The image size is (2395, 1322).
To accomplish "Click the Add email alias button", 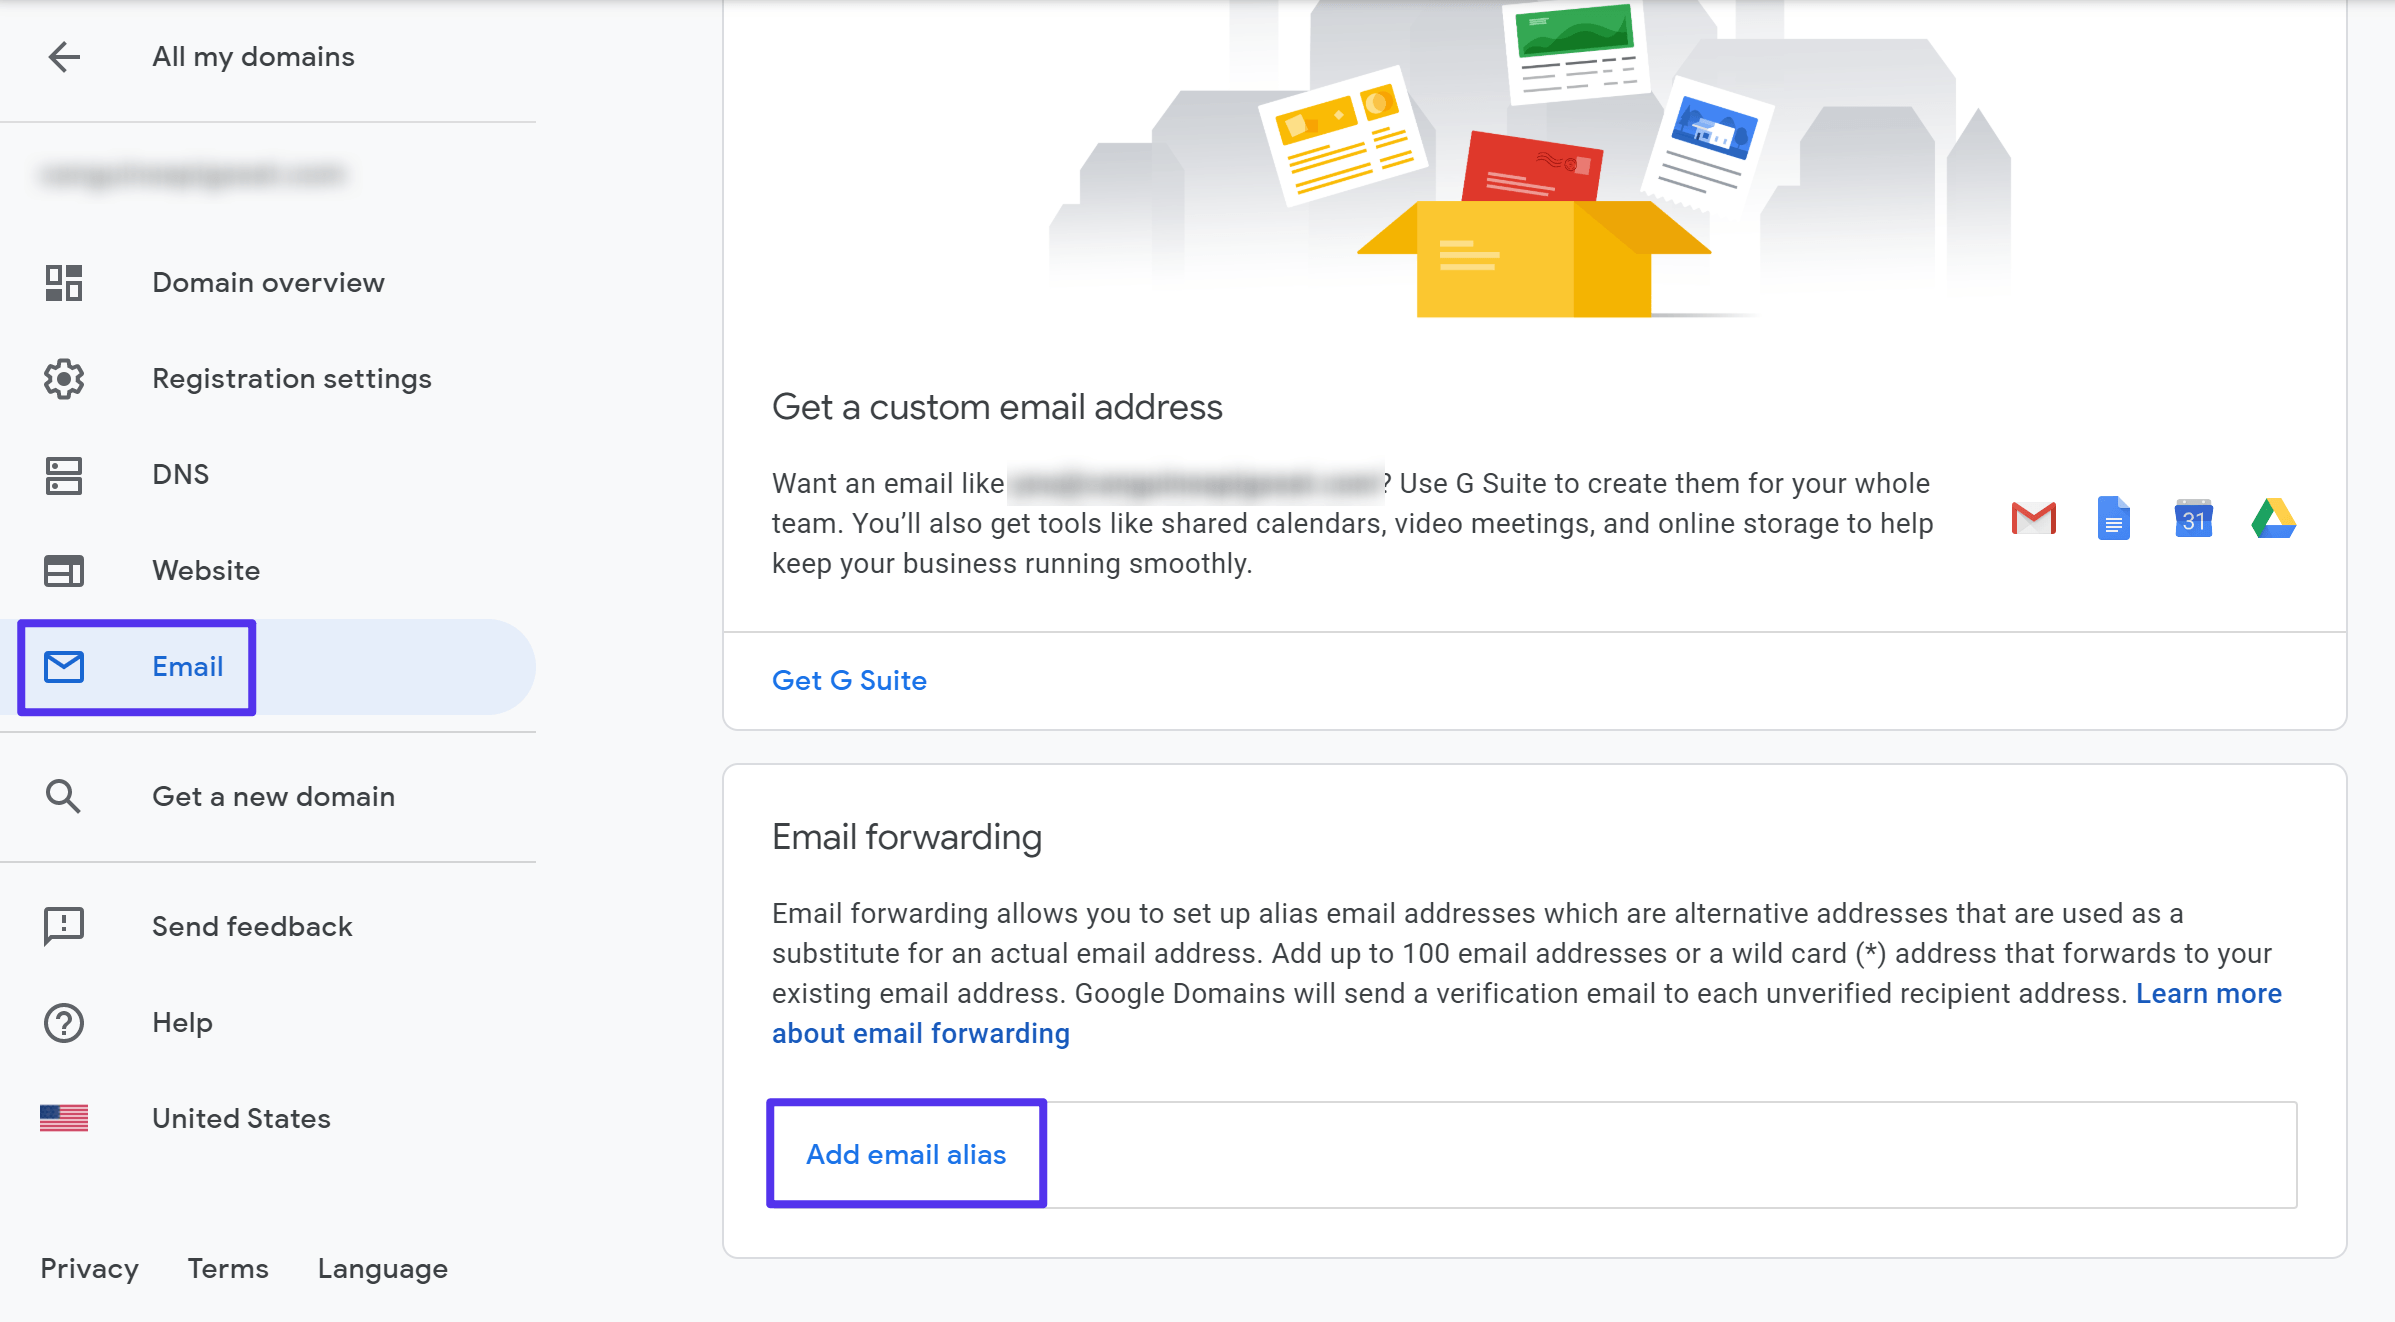I will (905, 1154).
